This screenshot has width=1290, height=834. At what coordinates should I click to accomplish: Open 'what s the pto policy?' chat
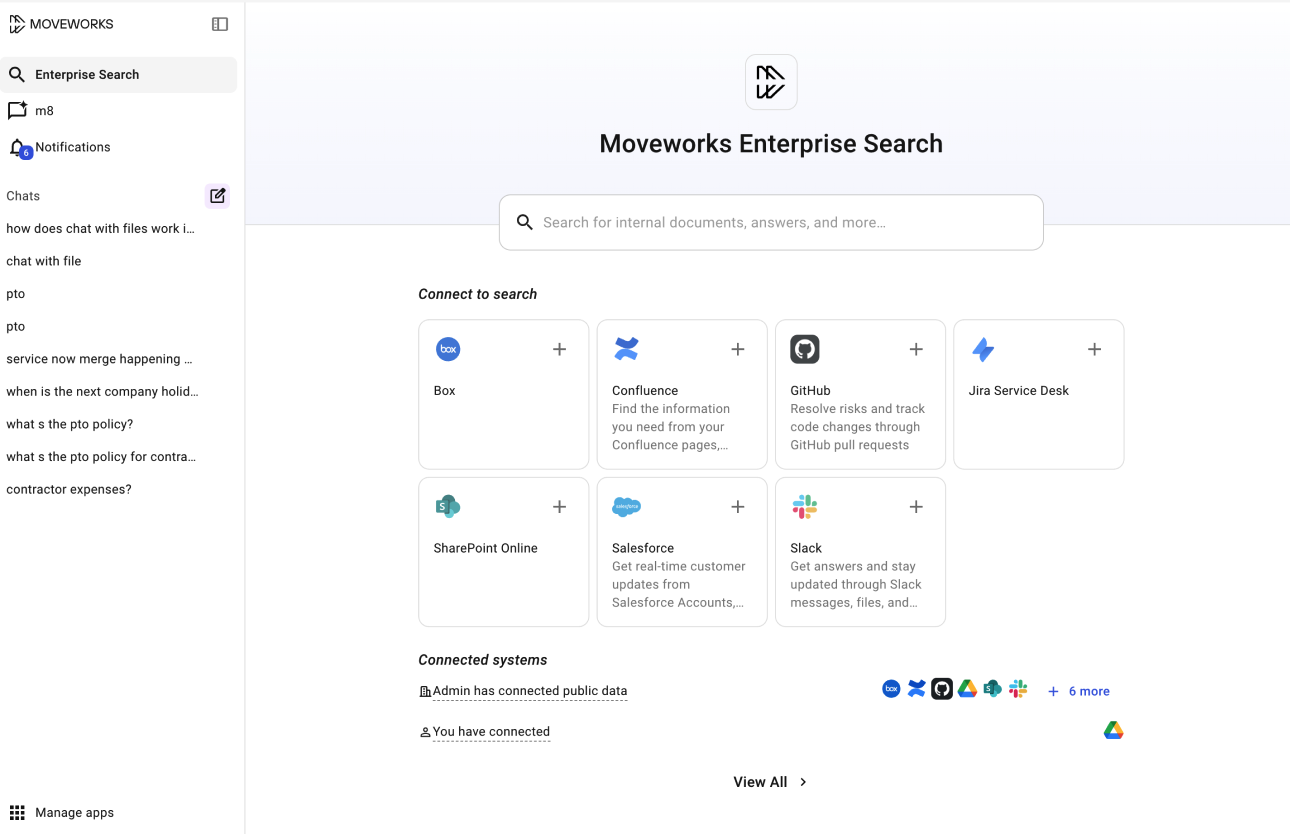70,424
